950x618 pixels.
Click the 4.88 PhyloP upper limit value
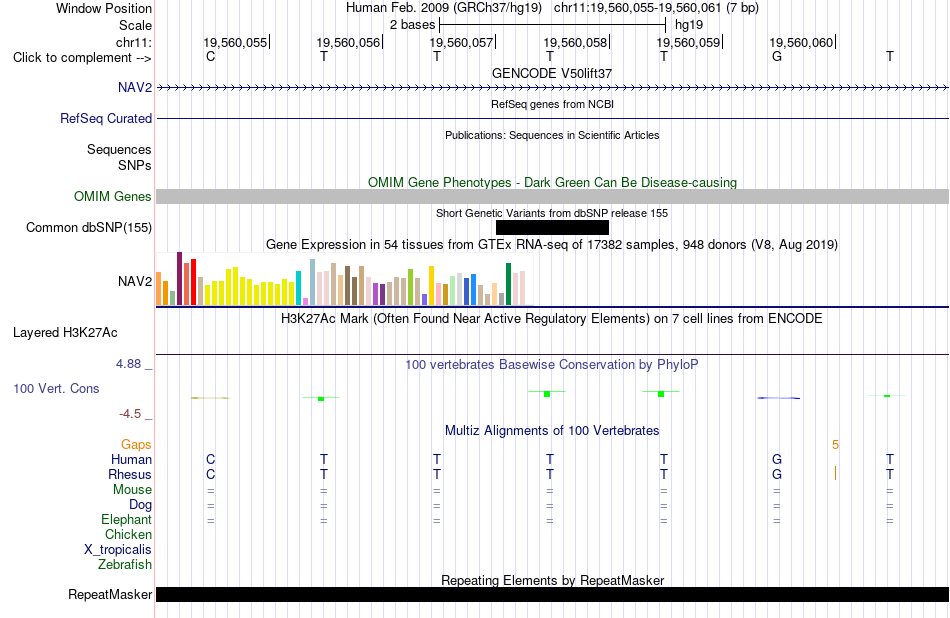(128, 364)
